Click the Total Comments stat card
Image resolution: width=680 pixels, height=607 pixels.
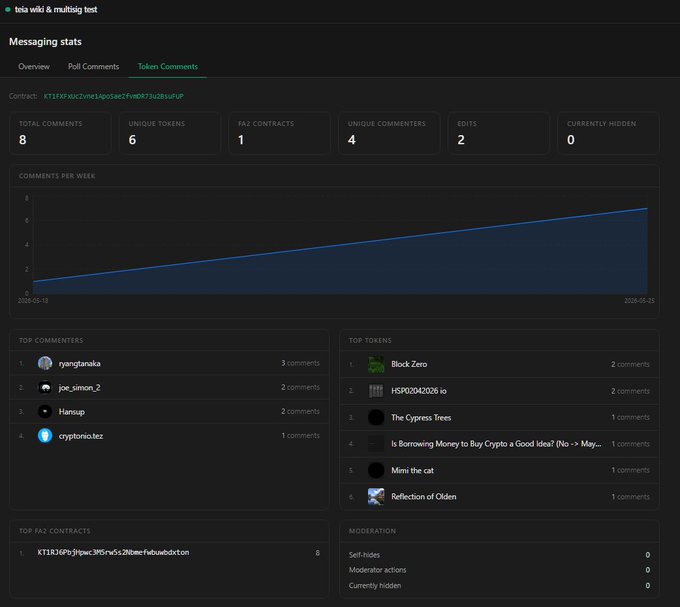pyautogui.click(x=60, y=133)
